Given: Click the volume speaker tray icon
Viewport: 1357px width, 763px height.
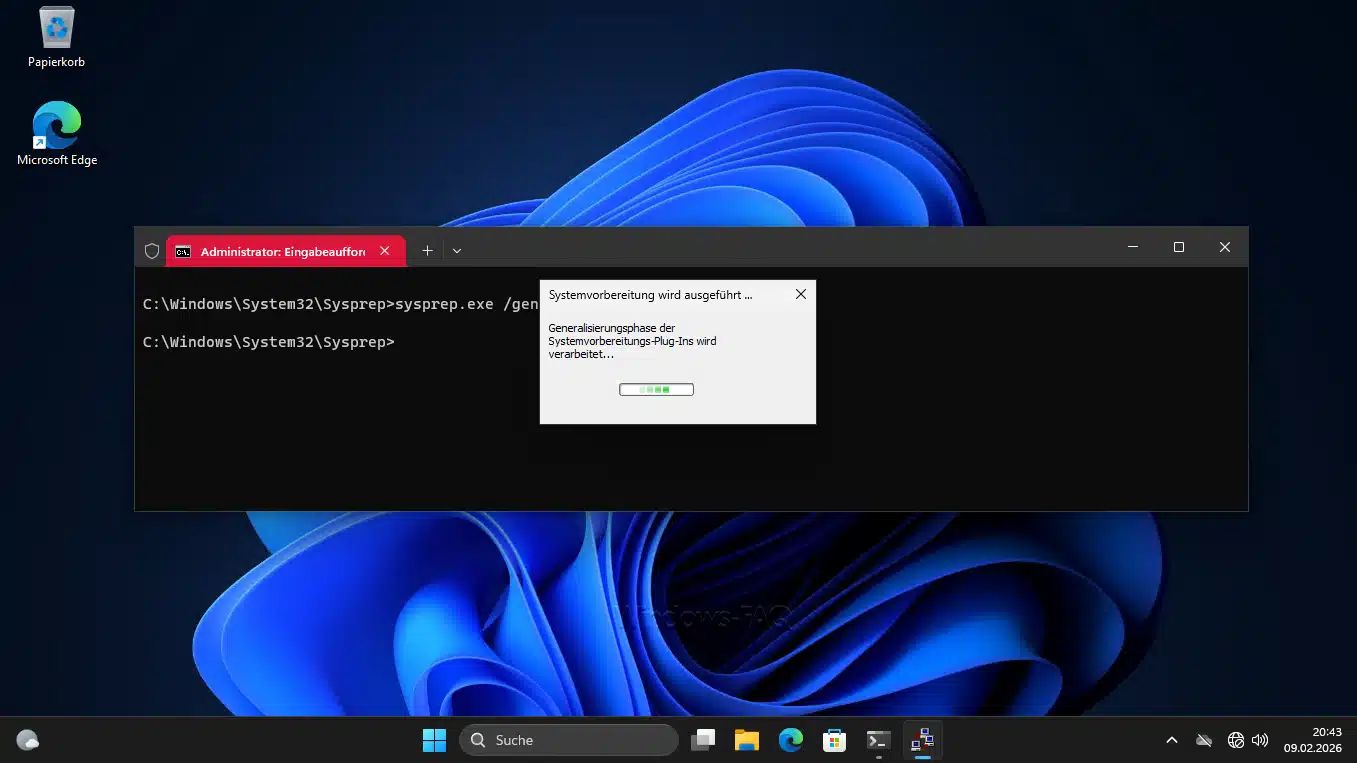Looking at the screenshot, I should [1260, 740].
